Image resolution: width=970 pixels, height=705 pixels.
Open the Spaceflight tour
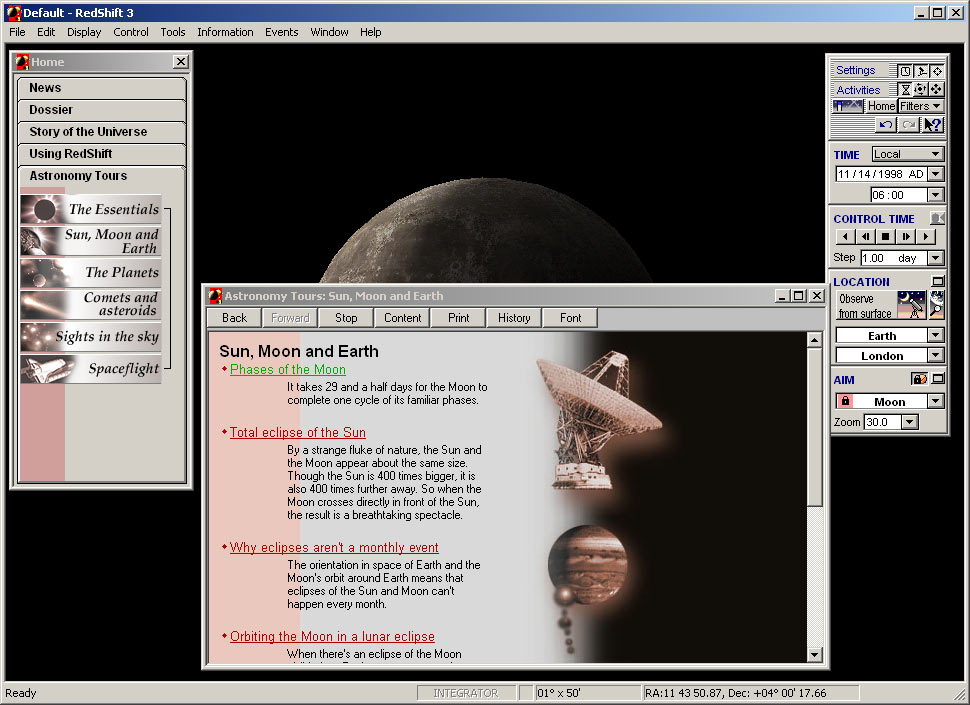90,369
